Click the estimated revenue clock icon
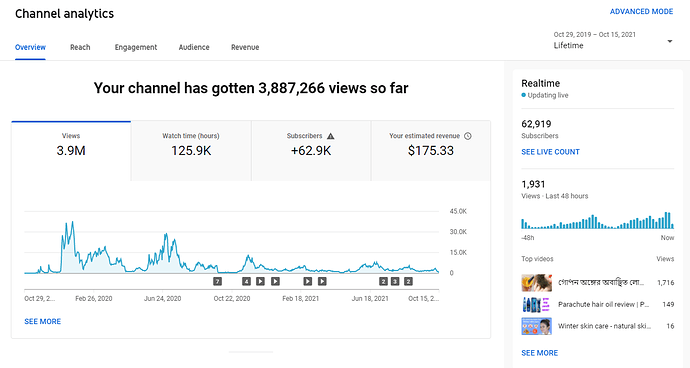The width and height of the screenshot is (690, 368). 468,136
